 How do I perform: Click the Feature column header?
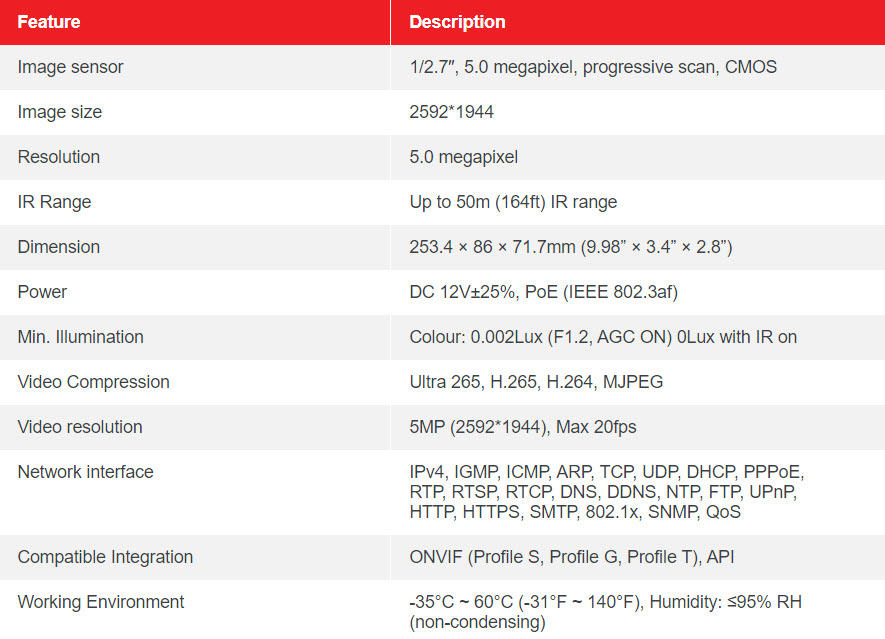pos(49,22)
